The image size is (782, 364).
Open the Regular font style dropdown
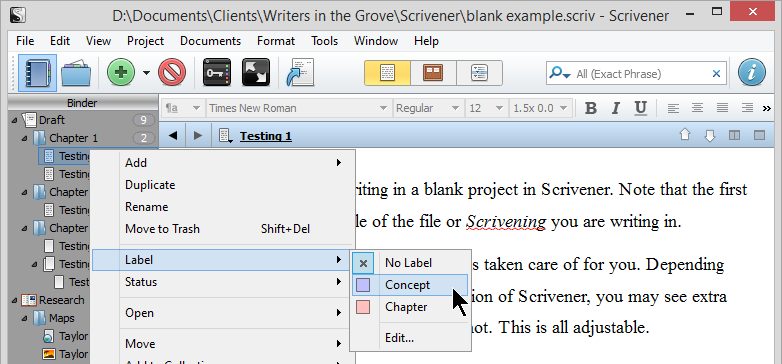point(428,108)
